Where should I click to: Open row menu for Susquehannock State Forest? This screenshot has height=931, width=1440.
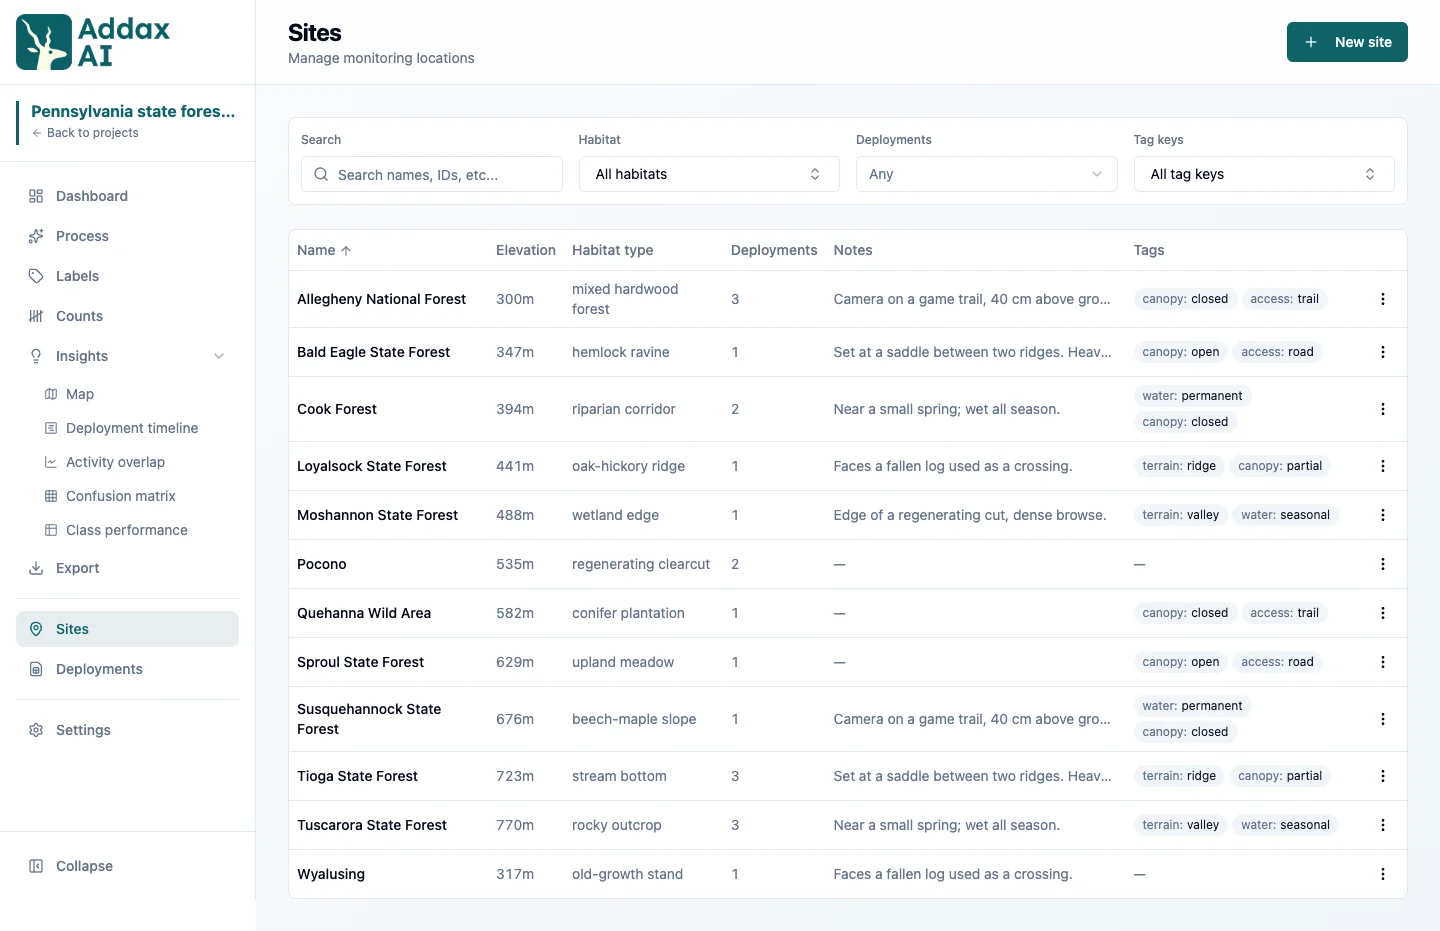coord(1383,719)
